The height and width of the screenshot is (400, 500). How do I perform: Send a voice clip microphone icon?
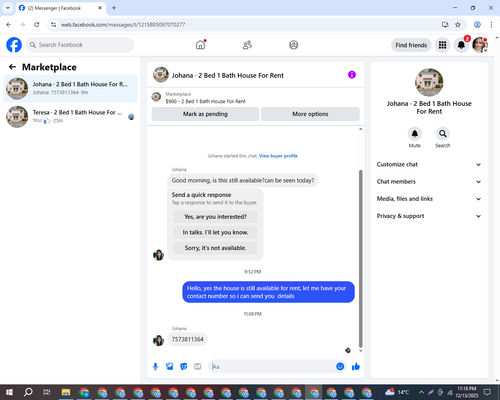(155, 367)
